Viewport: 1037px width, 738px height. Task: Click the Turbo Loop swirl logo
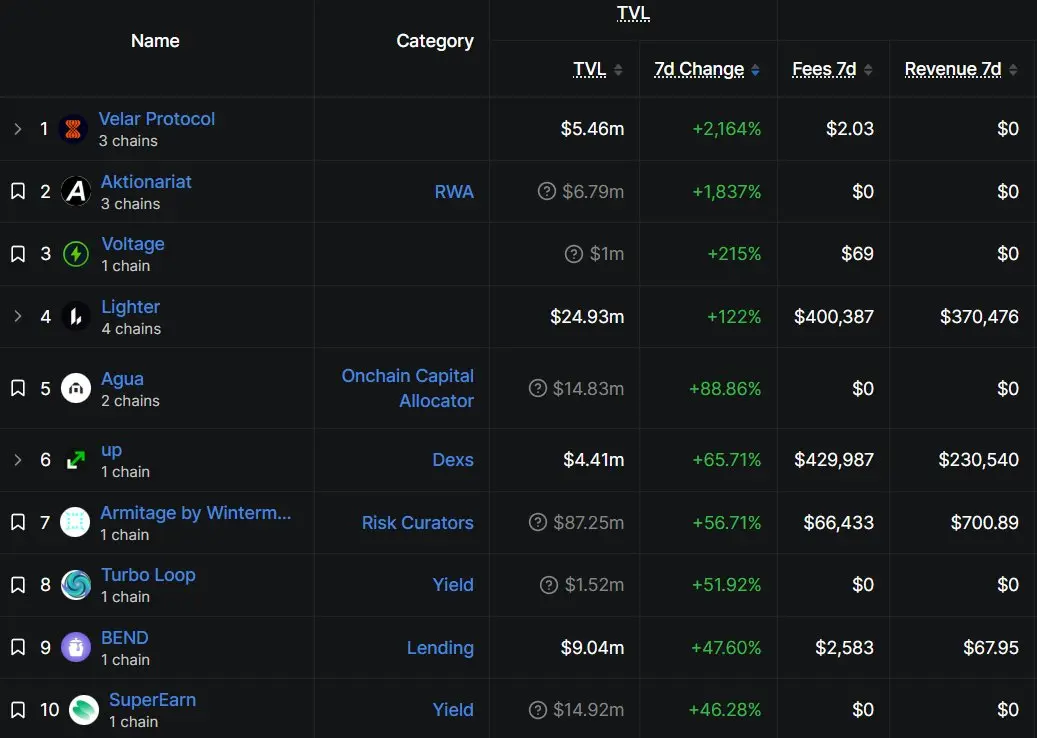click(x=76, y=585)
